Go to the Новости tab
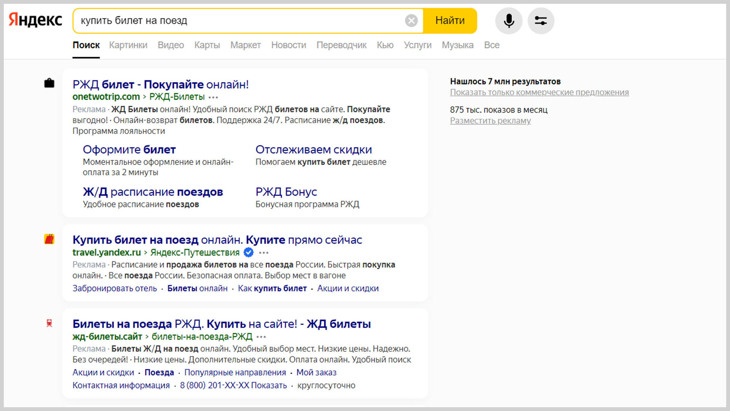Screen dimensions: 730x411 coord(289,45)
